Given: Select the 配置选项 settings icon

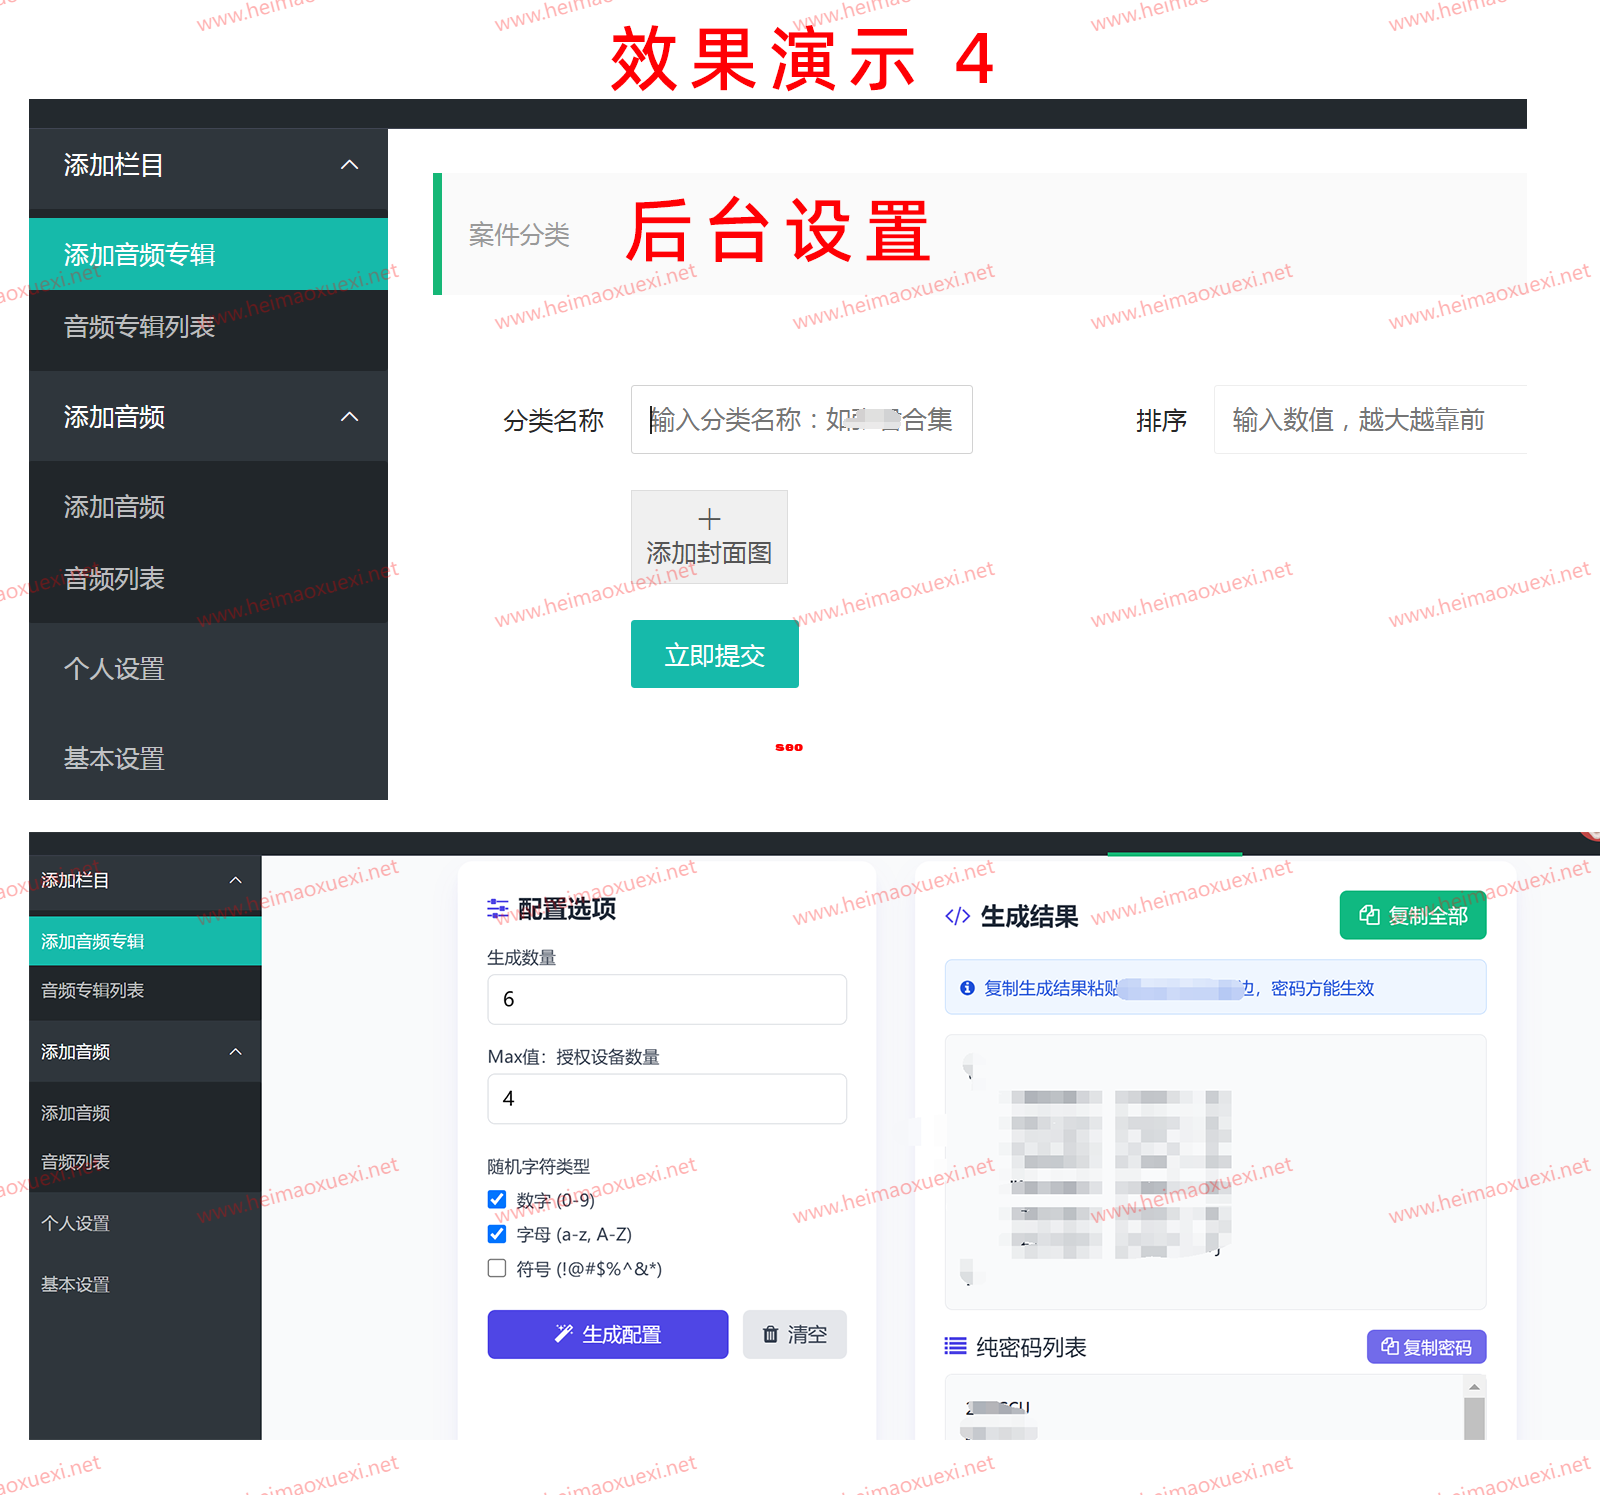Looking at the screenshot, I should click(x=497, y=909).
